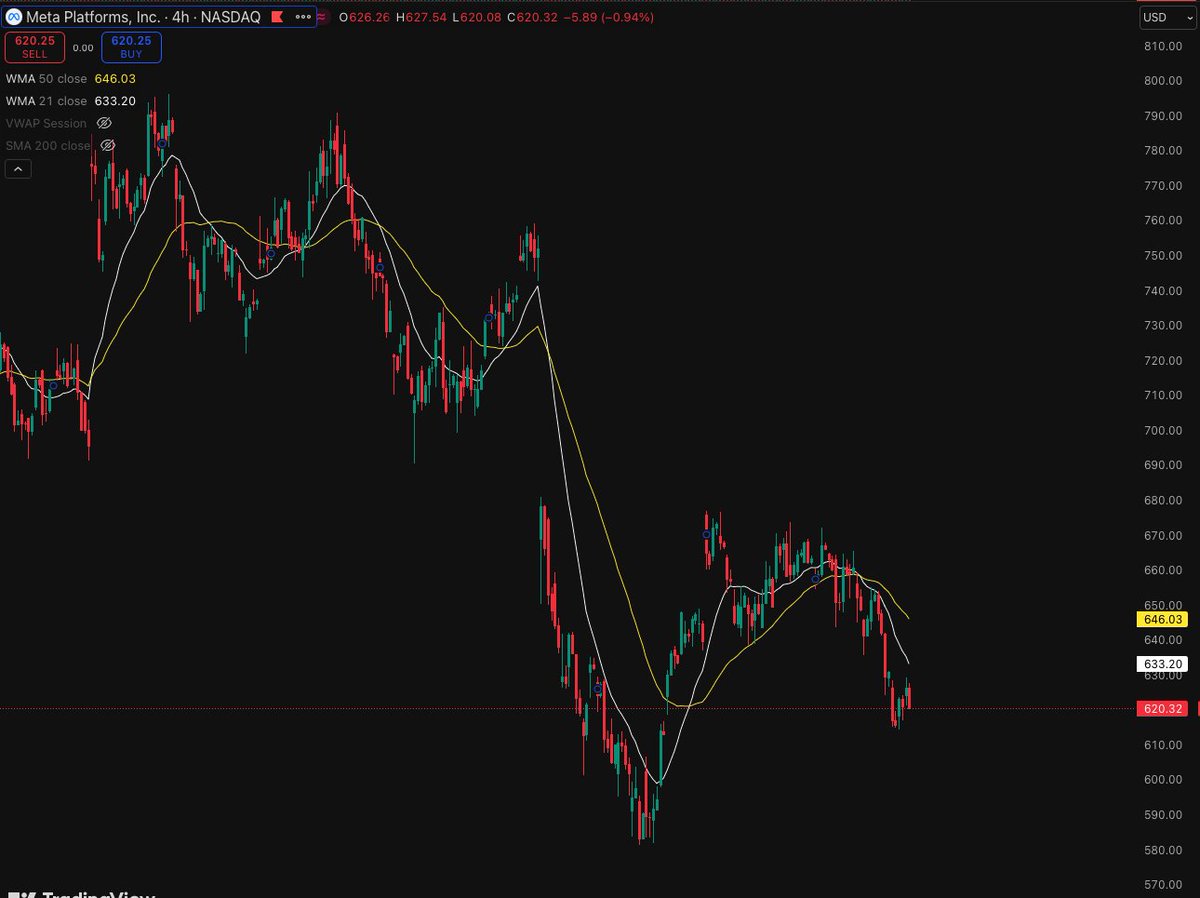Viewport: 1200px width, 898px height.
Task: Click 580.00 on the price axis
Action: click(1162, 850)
